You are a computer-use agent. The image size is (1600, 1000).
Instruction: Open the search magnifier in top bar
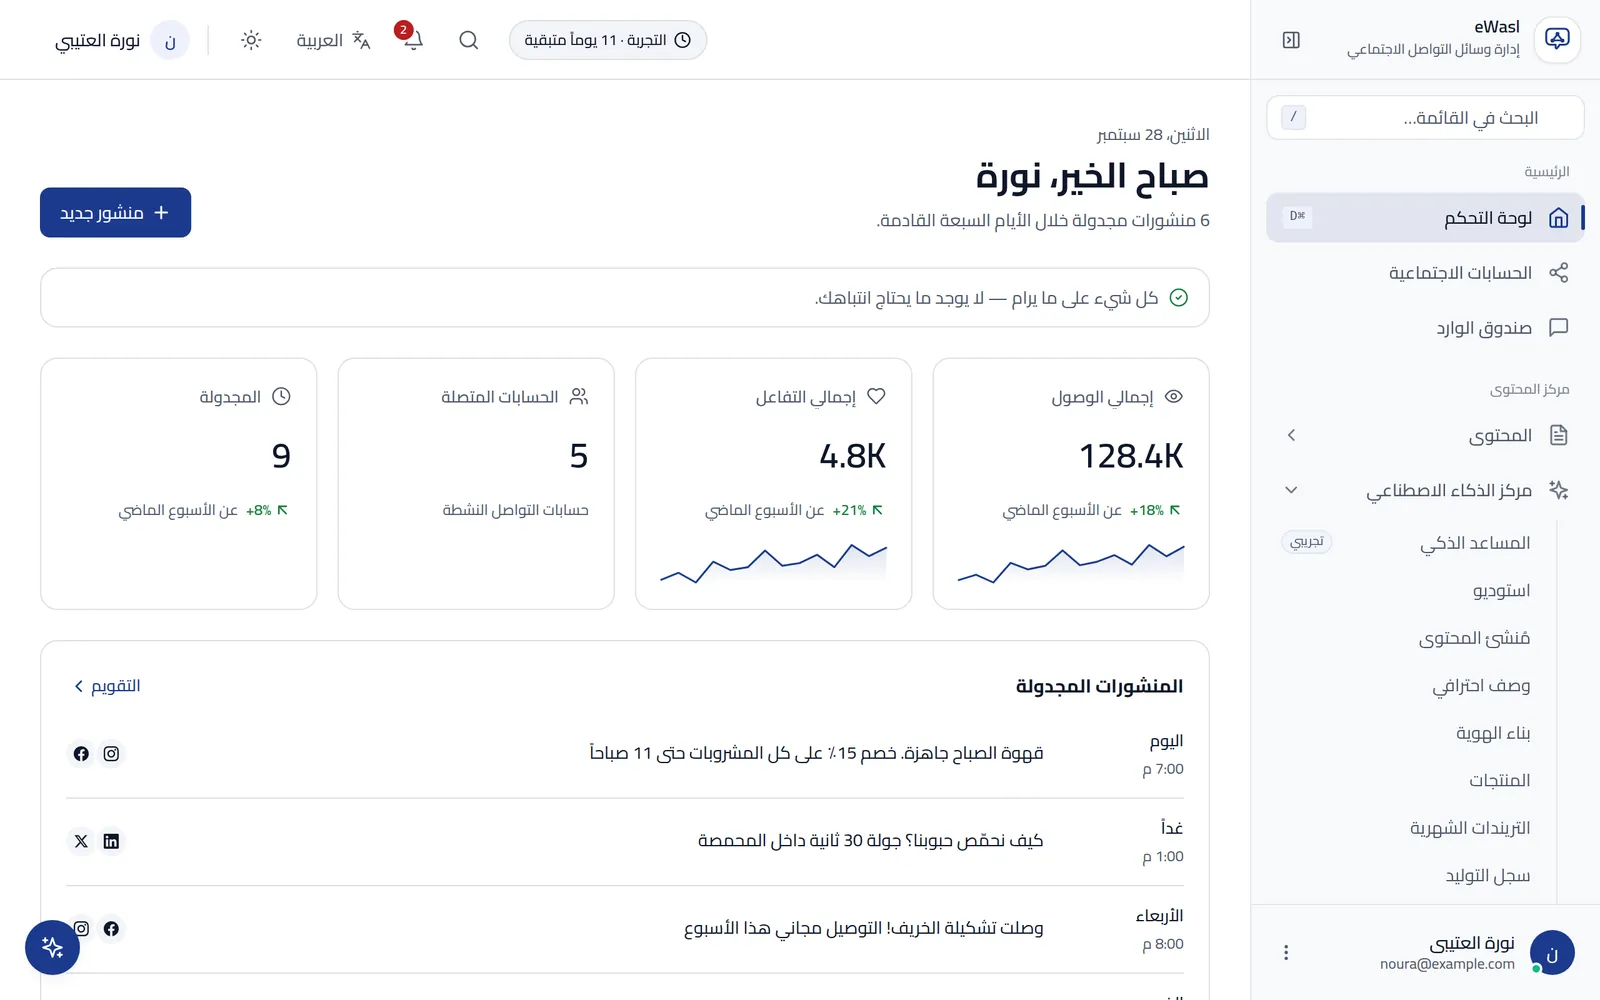pos(468,40)
